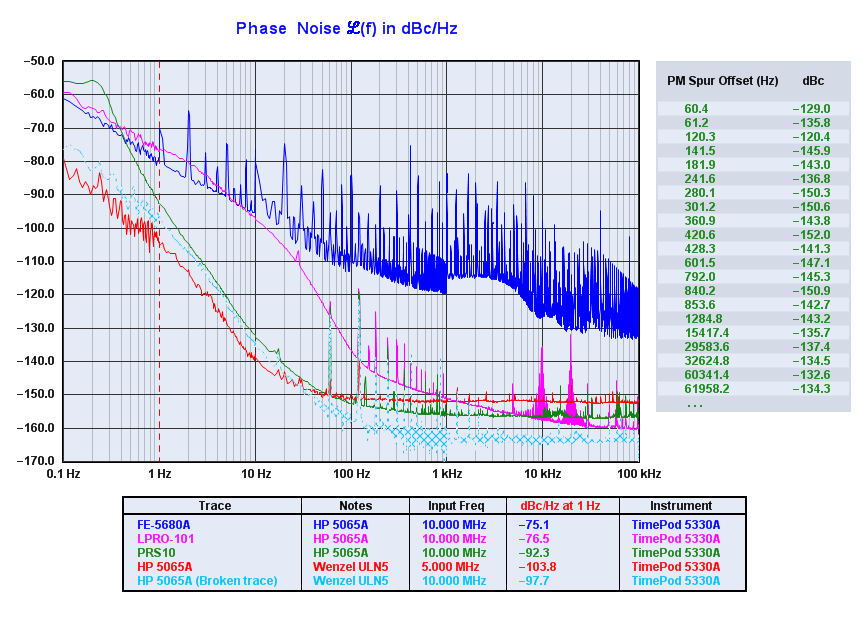Click spur offset "840.2"
This screenshot has height=622, width=868.
700,291
